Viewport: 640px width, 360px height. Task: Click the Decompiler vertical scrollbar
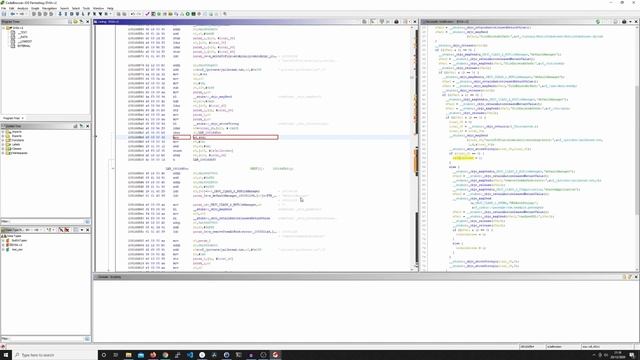pos(637,149)
